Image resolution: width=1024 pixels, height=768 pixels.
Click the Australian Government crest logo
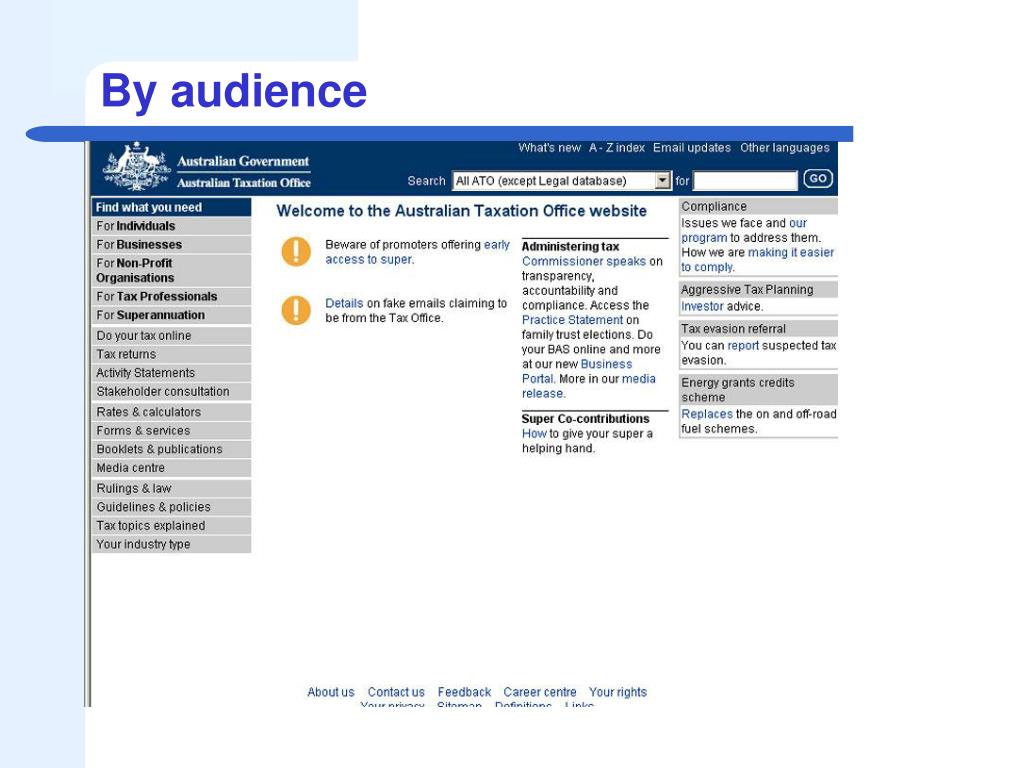(x=136, y=167)
